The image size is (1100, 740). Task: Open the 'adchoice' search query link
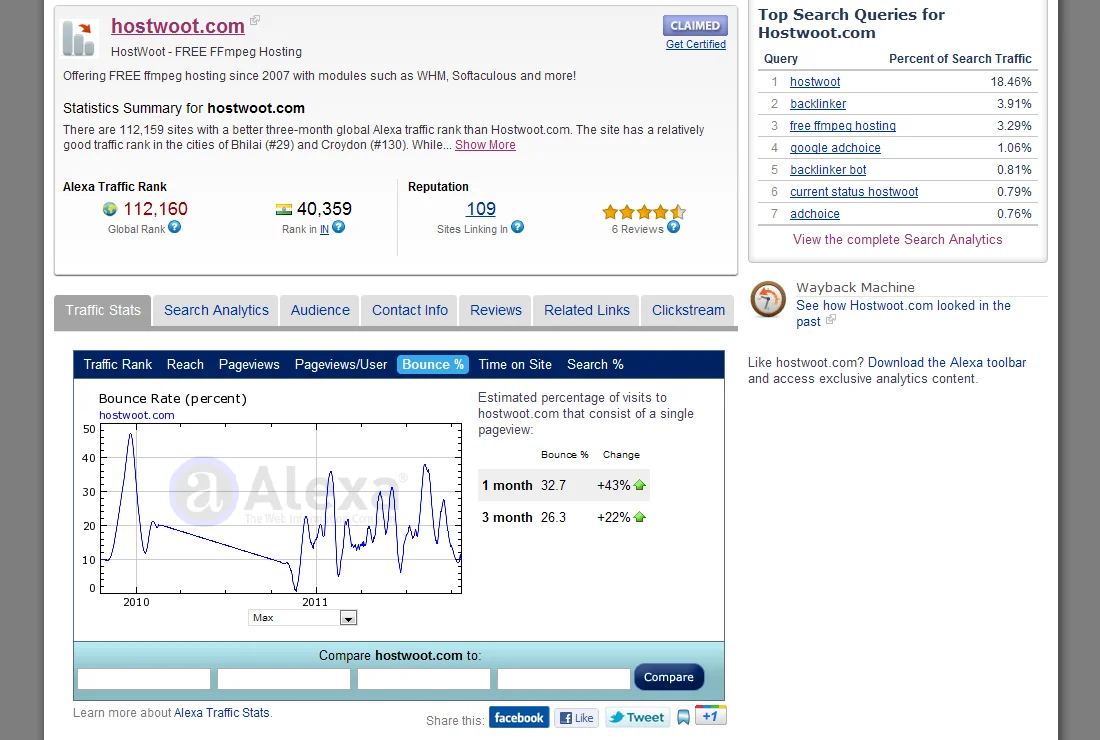pos(814,214)
